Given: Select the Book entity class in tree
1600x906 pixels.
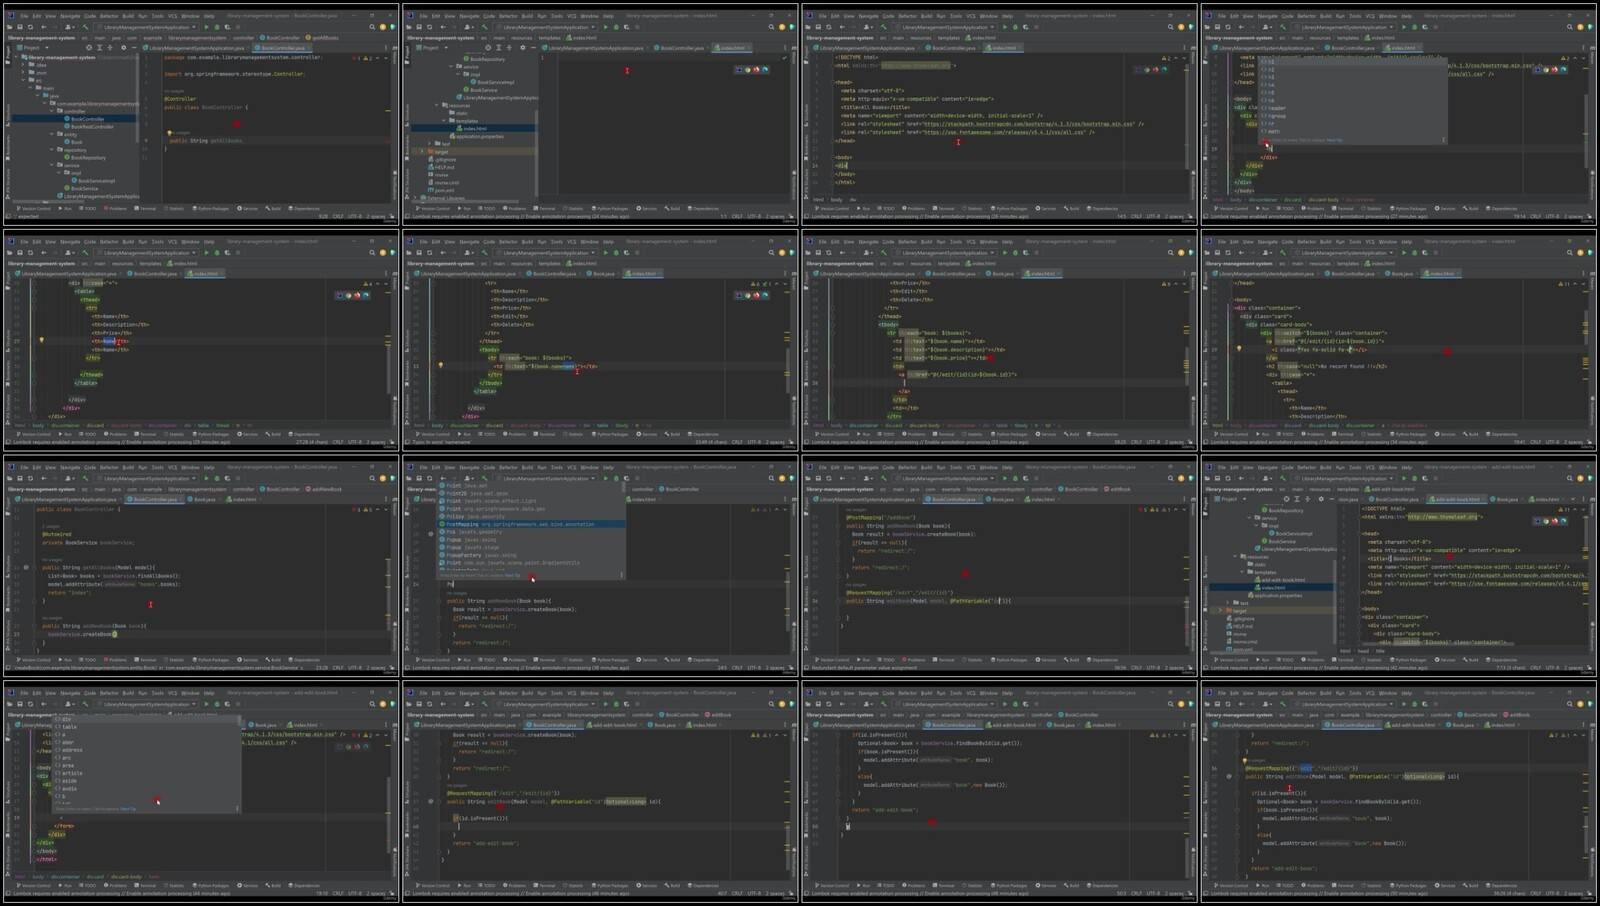Looking at the screenshot, I should (76, 142).
